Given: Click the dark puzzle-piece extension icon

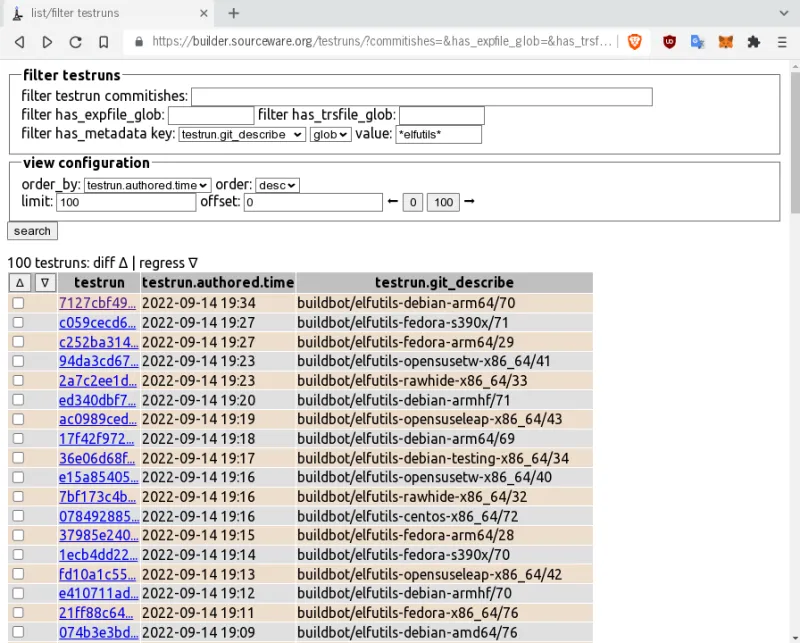Looking at the screenshot, I should point(753,42).
